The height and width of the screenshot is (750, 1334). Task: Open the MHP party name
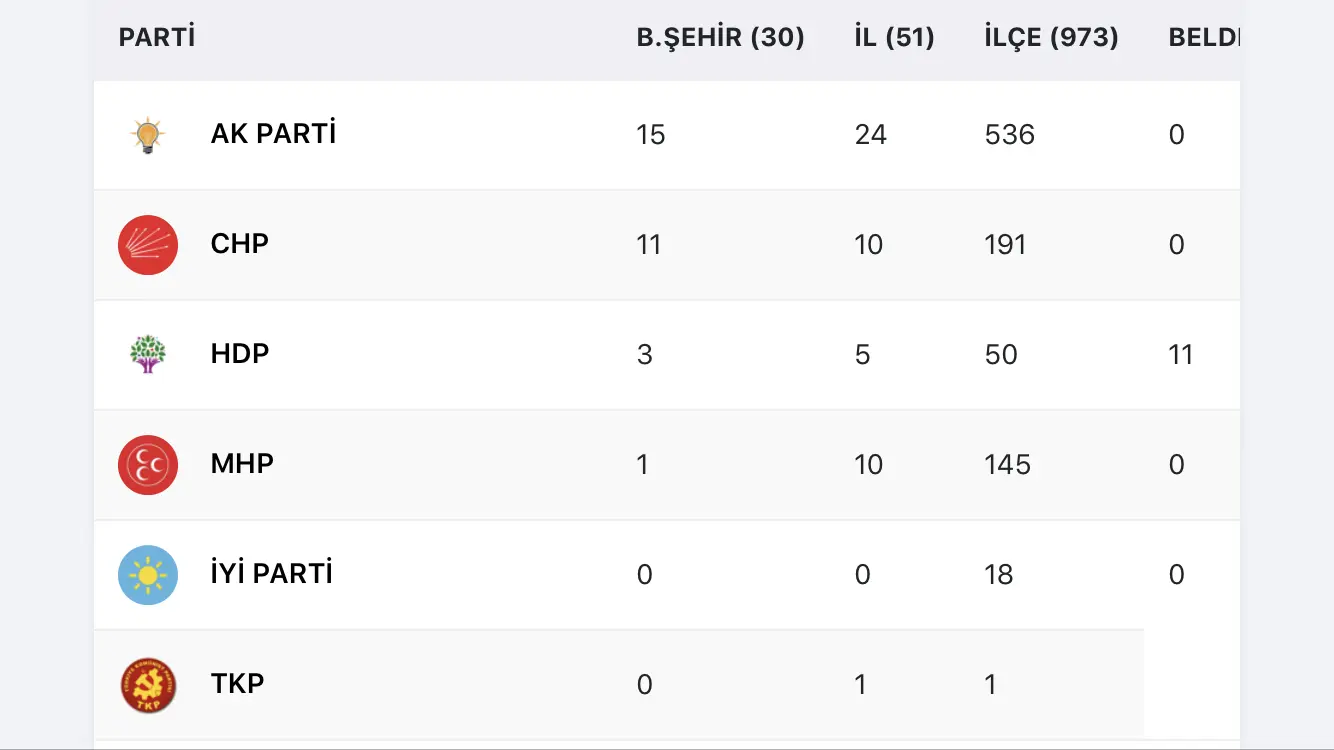click(242, 464)
